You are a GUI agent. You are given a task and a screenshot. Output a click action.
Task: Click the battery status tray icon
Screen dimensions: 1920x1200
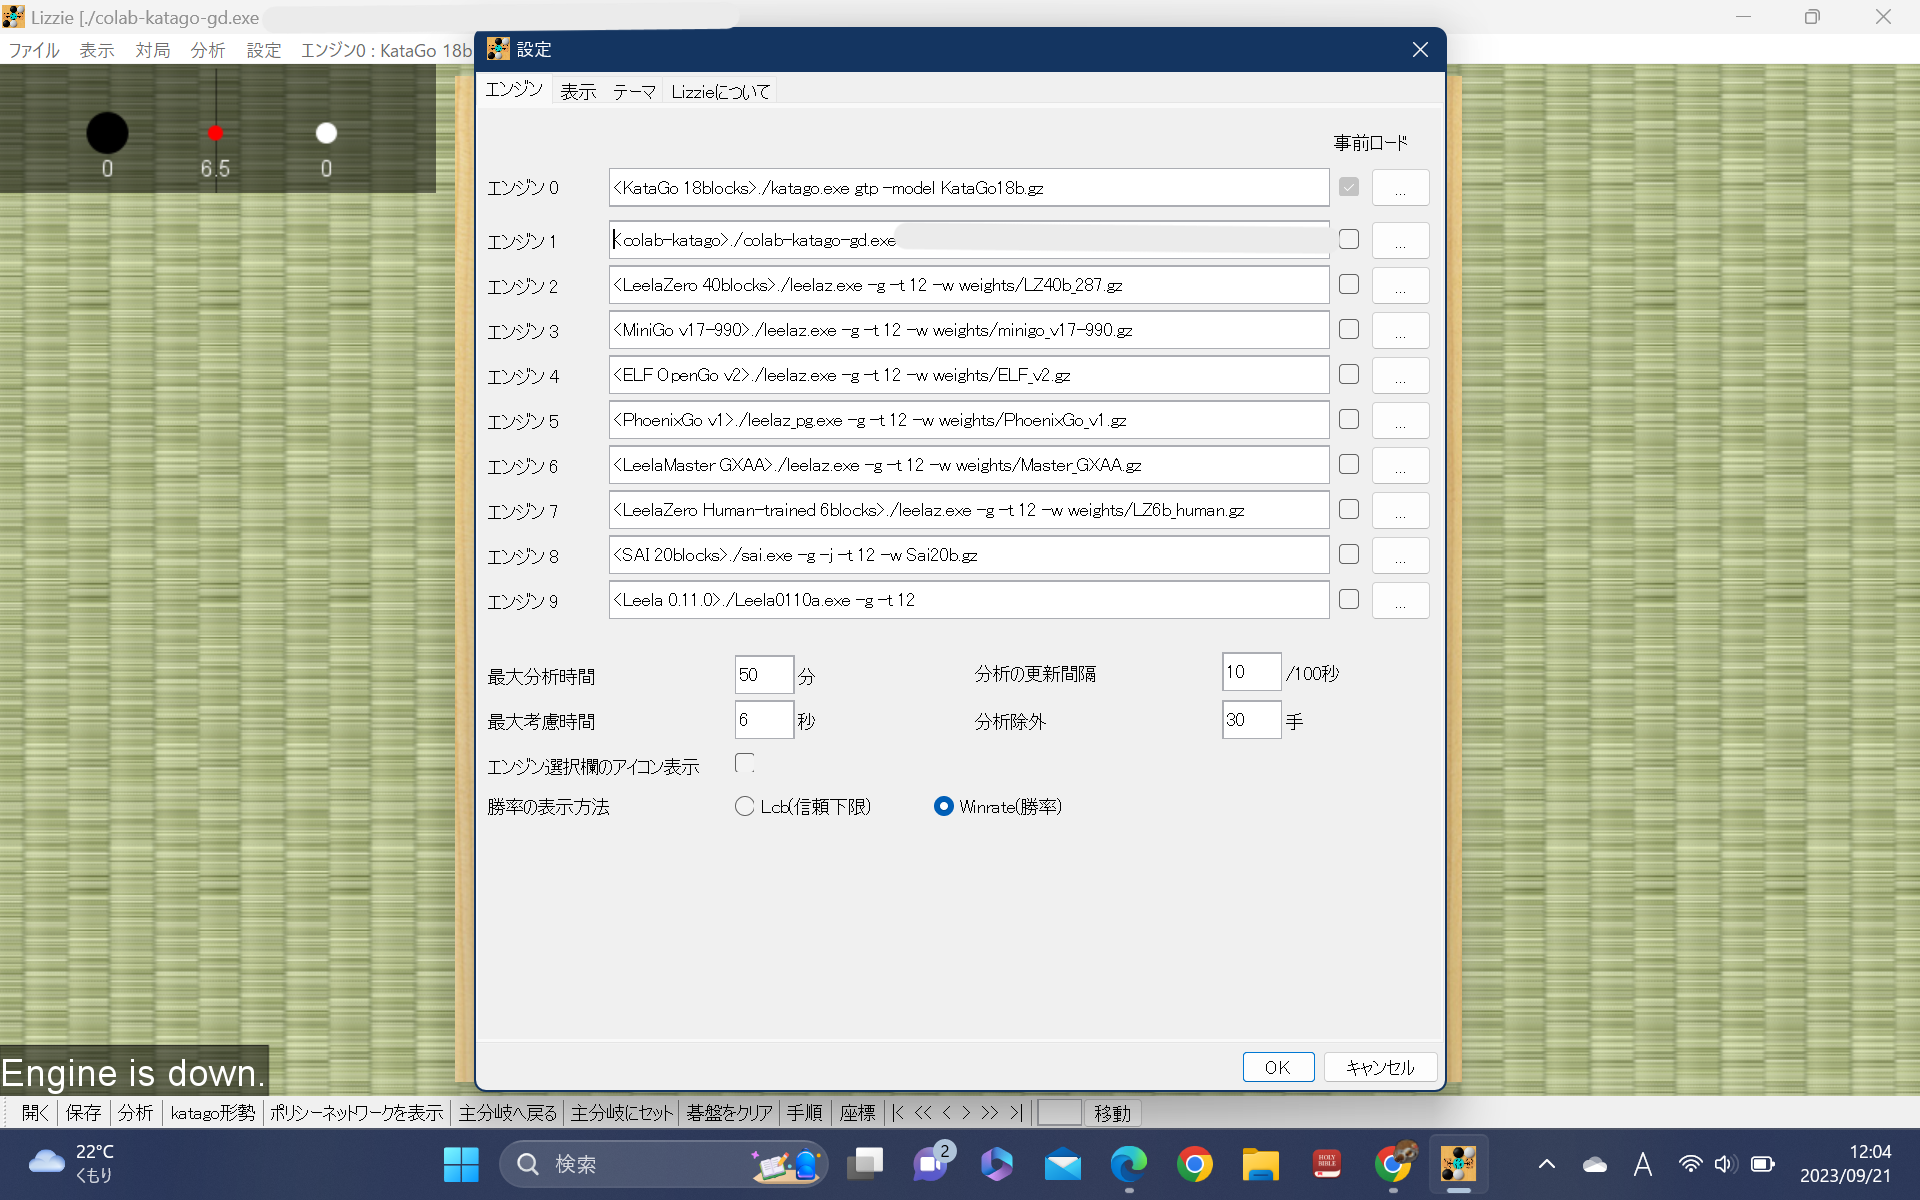(1763, 1164)
